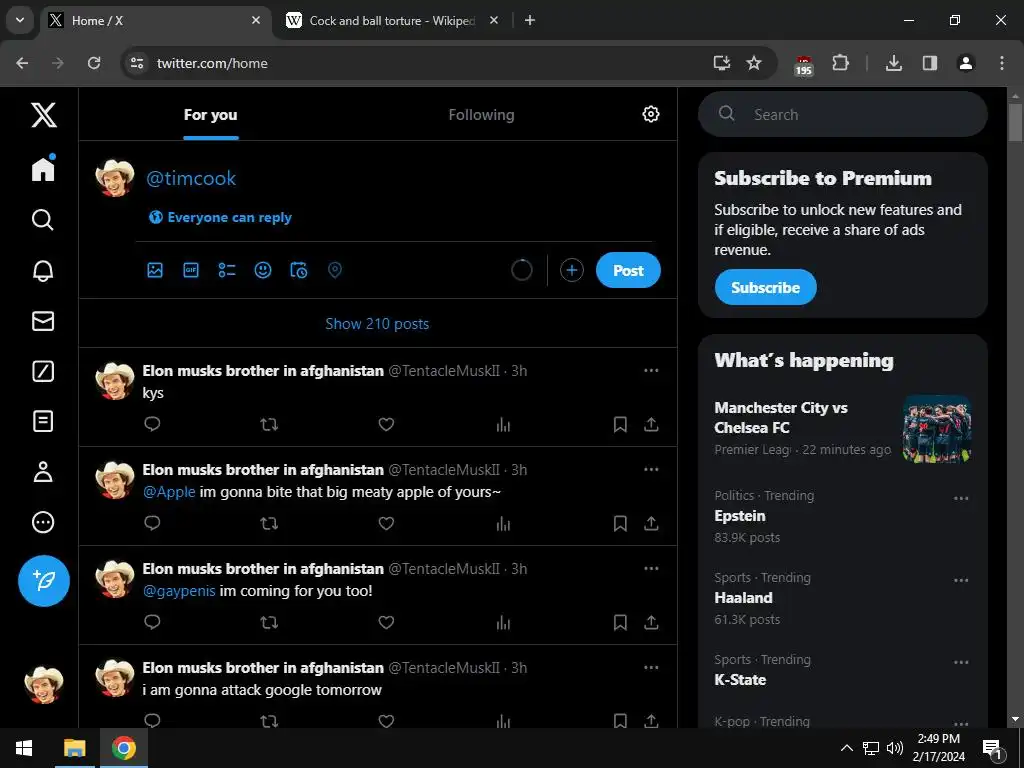Switch to the For you tab
Viewport: 1024px width, 768px height.
tap(210, 115)
